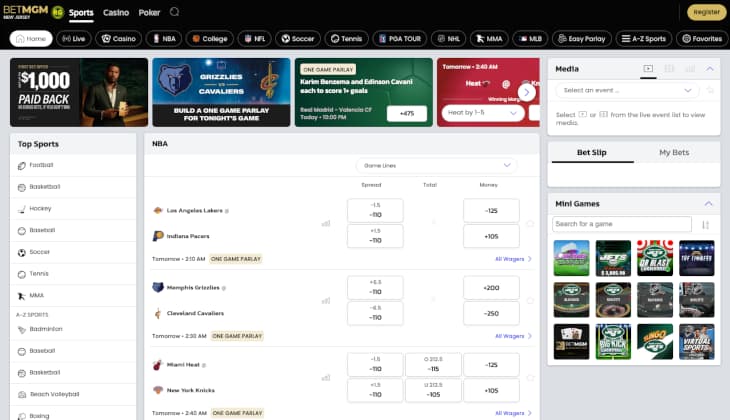Bet Lakers moneyline -125
Screen dimensions: 730x420
[491, 210]
